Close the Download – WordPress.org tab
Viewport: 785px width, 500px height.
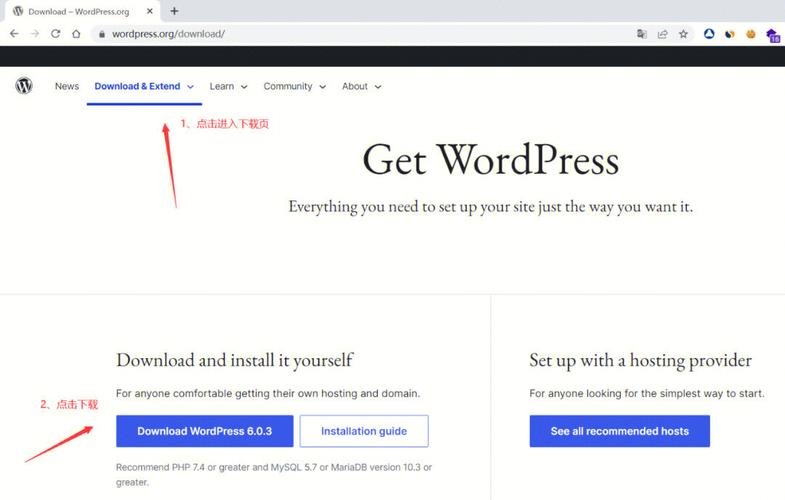pos(150,11)
